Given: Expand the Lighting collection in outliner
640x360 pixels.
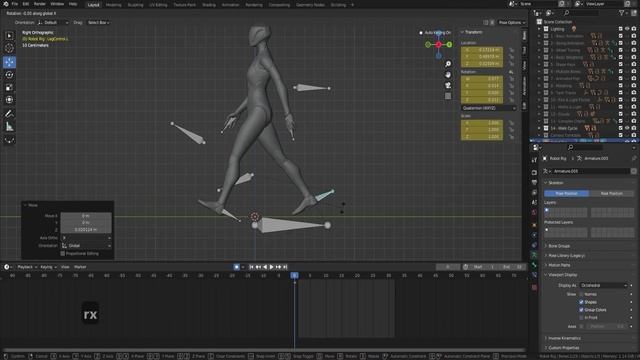Looking at the screenshot, I should [539, 29].
